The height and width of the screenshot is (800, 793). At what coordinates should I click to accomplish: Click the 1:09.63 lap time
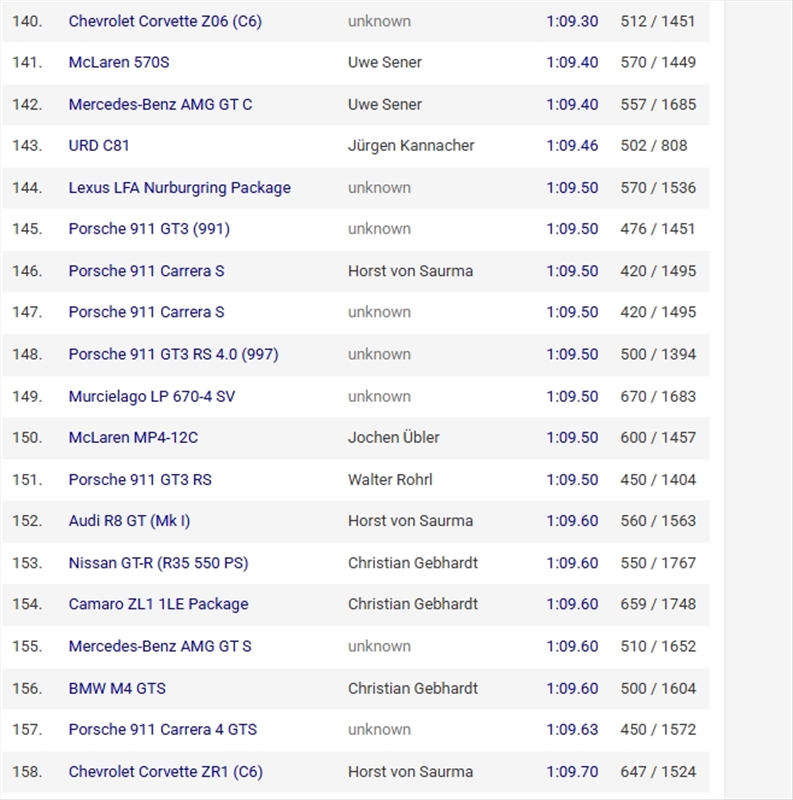coord(572,729)
